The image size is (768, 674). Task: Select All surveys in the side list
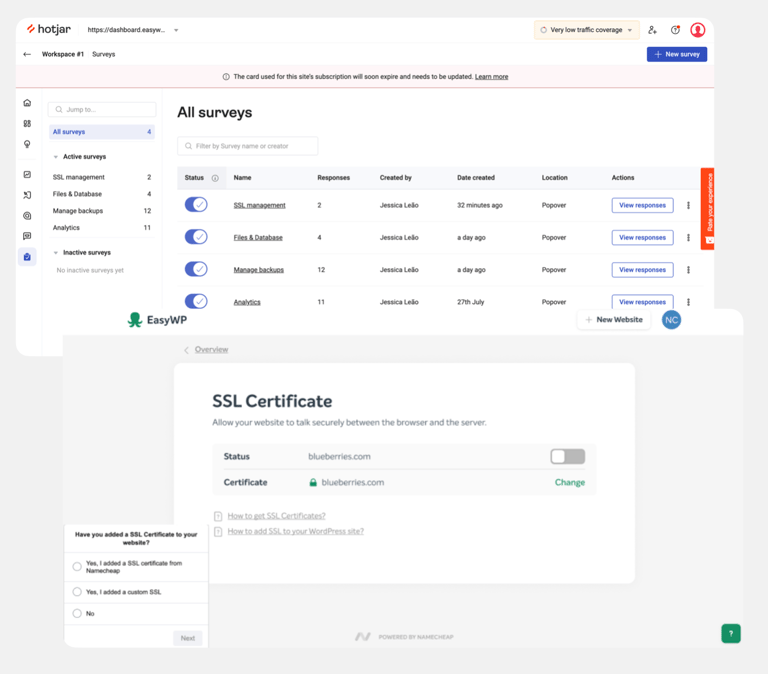point(102,132)
